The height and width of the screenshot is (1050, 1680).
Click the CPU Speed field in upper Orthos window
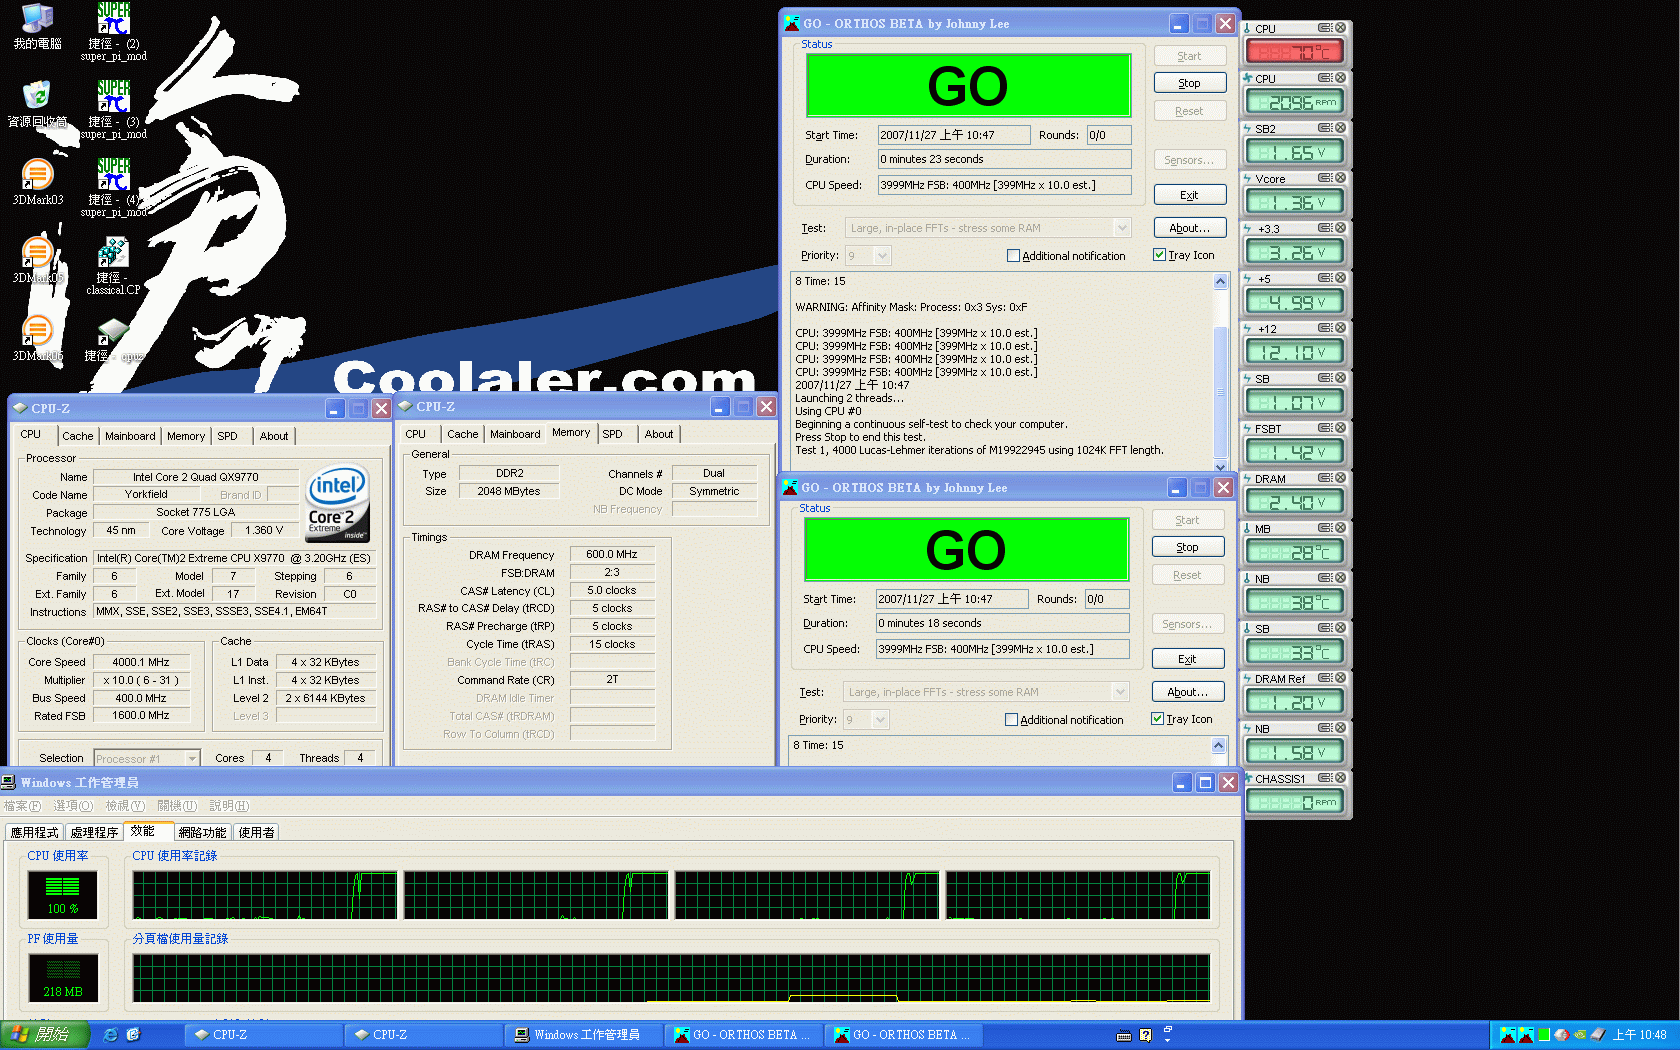[x=1004, y=185]
